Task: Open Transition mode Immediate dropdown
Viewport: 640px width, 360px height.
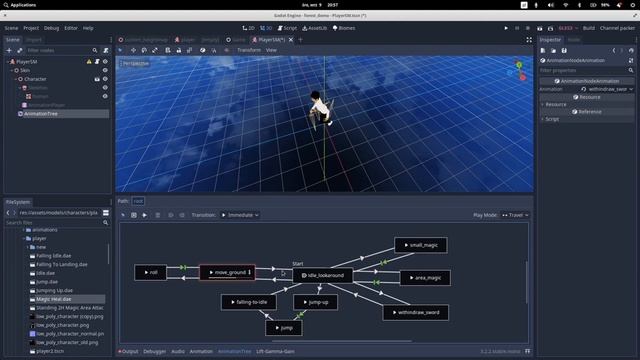Action: click(240, 215)
